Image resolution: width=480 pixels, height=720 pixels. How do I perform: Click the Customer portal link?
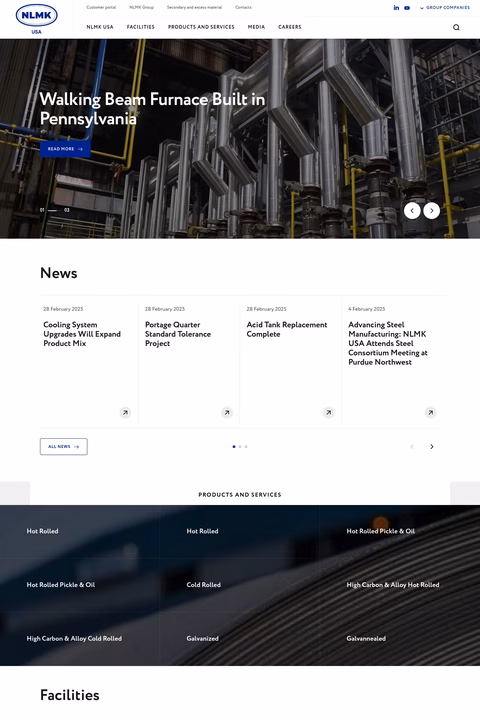101,7
